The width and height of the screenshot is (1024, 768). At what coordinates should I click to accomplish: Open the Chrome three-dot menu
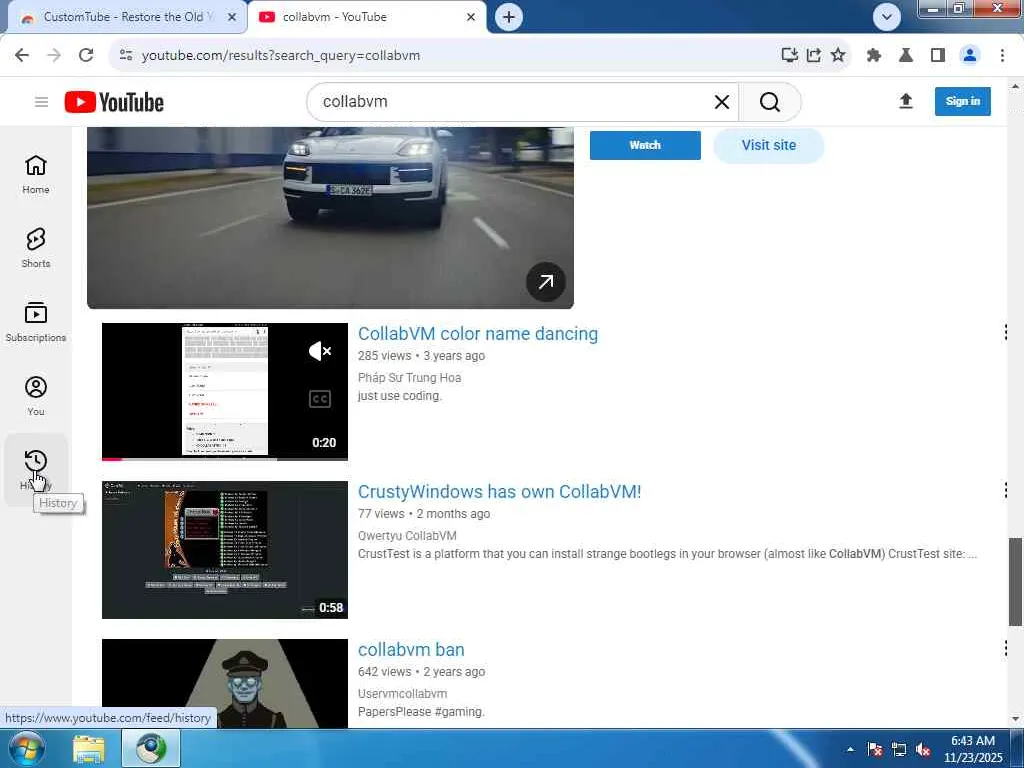pos(1002,55)
